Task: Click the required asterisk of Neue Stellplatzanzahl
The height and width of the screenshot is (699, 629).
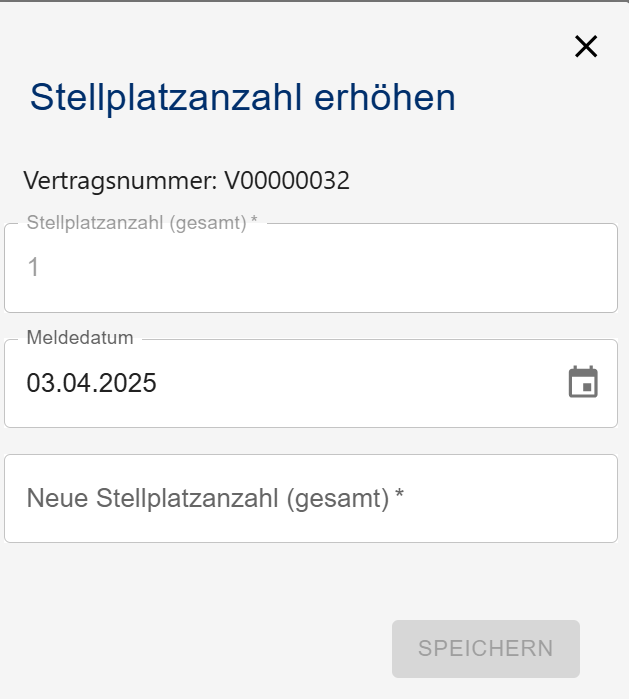Action: pyautogui.click(x=399, y=496)
